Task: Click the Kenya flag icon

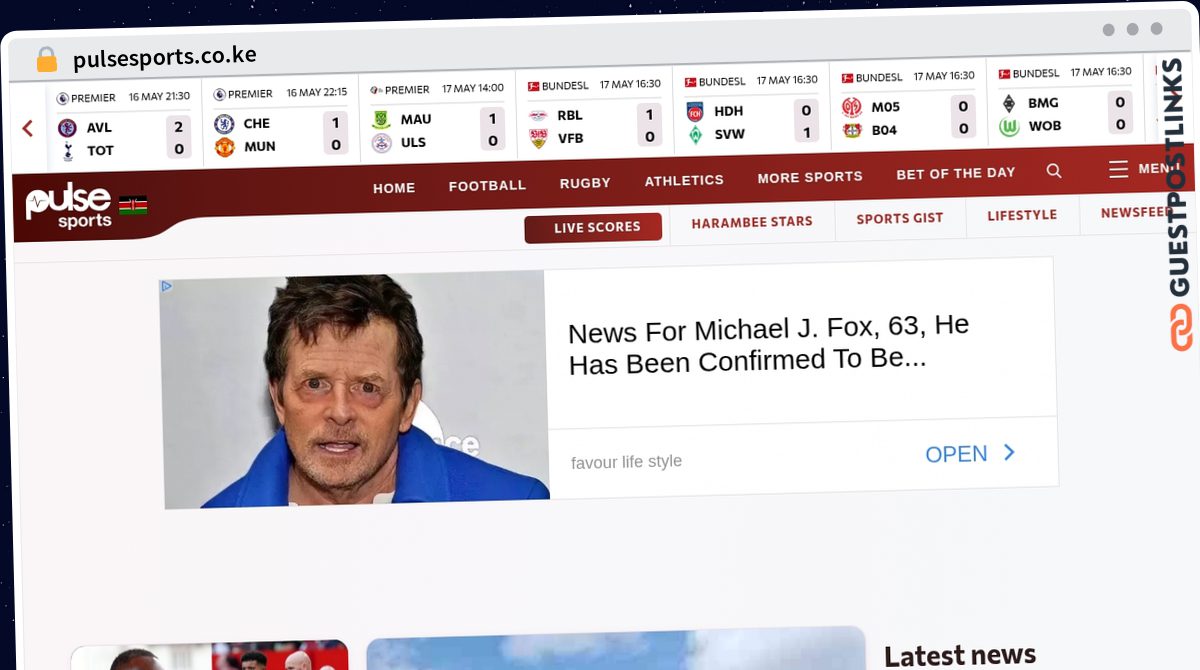Action: point(133,205)
